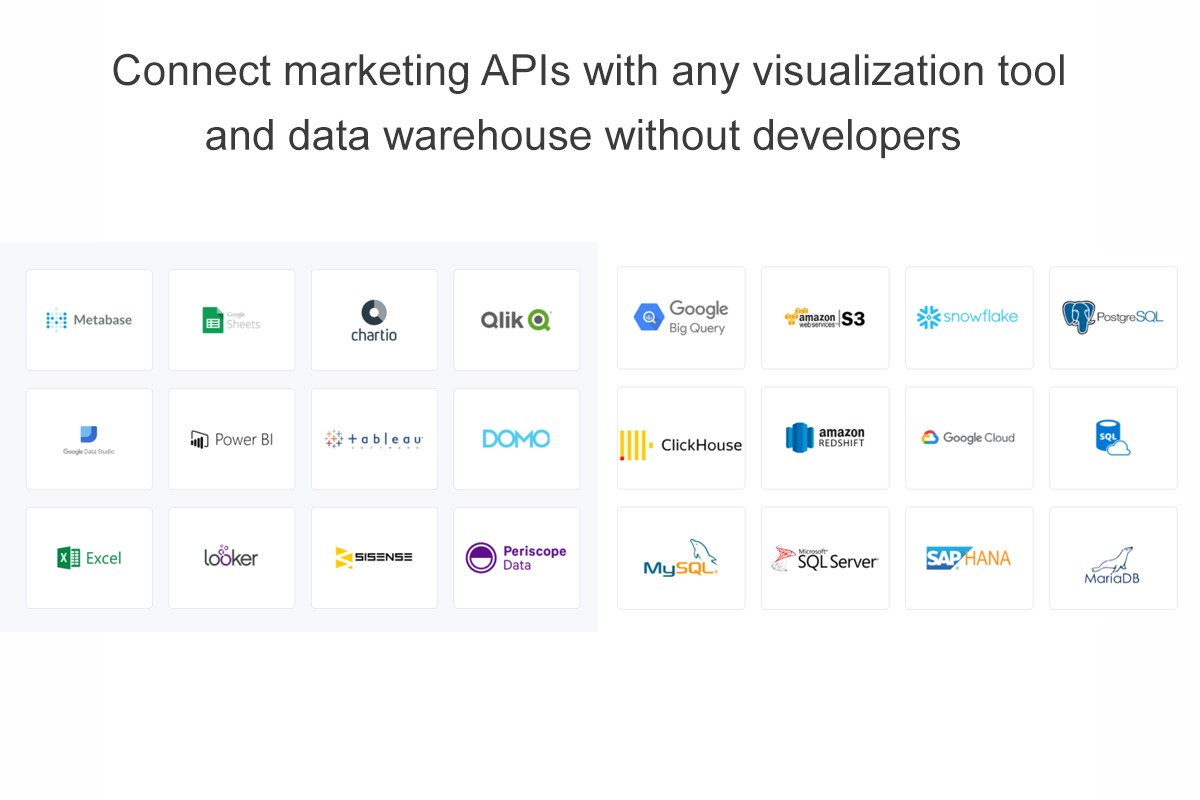
Task: Click the Qlik logo card
Action: pos(517,320)
